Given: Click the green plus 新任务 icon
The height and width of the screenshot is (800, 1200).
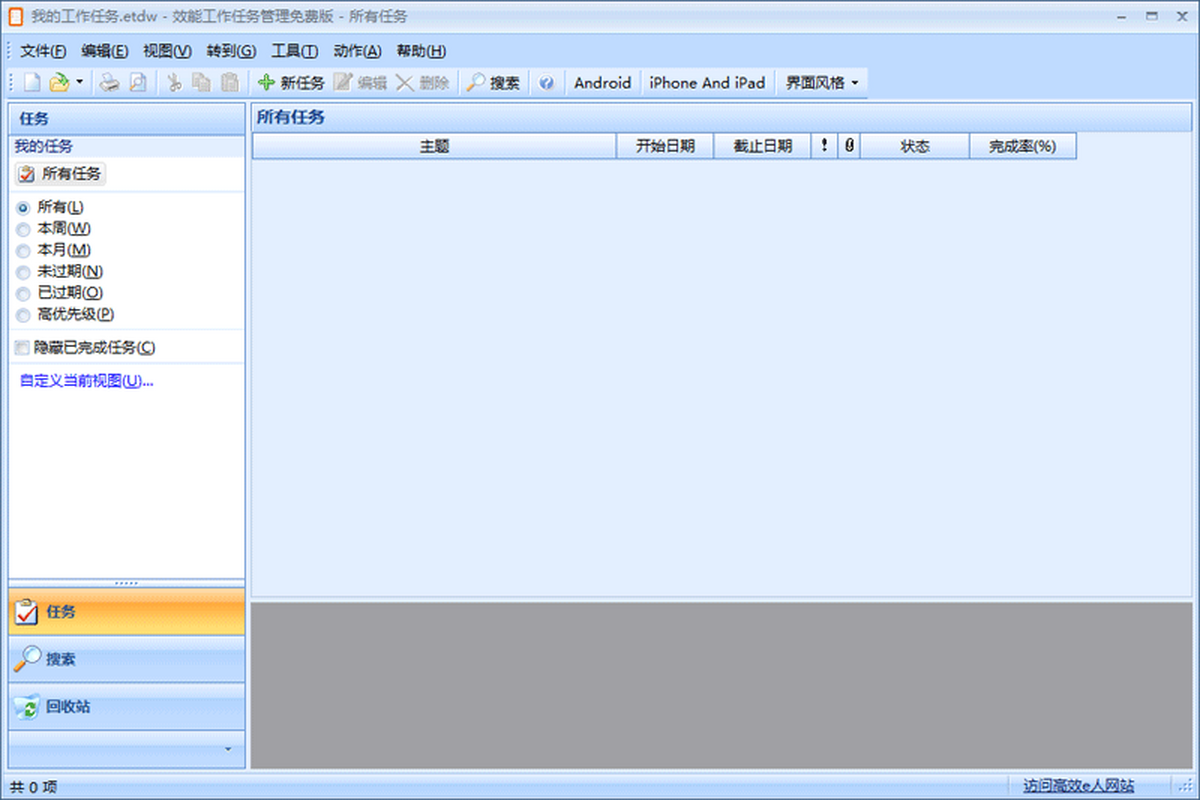Looking at the screenshot, I should click(x=266, y=83).
